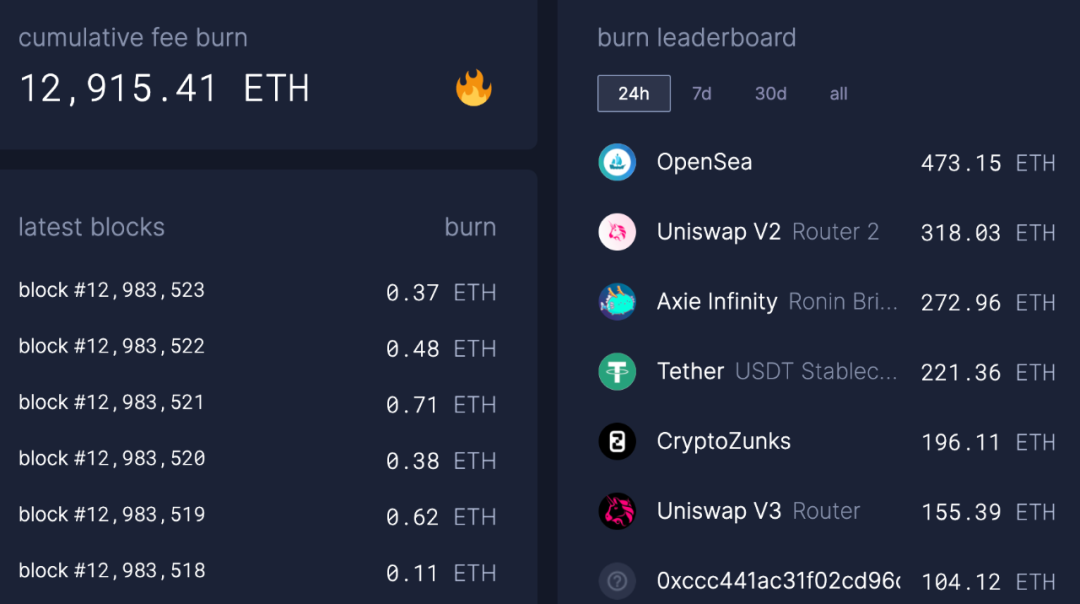The height and width of the screenshot is (604, 1080).
Task: Click the 12,915.41 ETH cumulative burn value
Action: click(x=164, y=89)
